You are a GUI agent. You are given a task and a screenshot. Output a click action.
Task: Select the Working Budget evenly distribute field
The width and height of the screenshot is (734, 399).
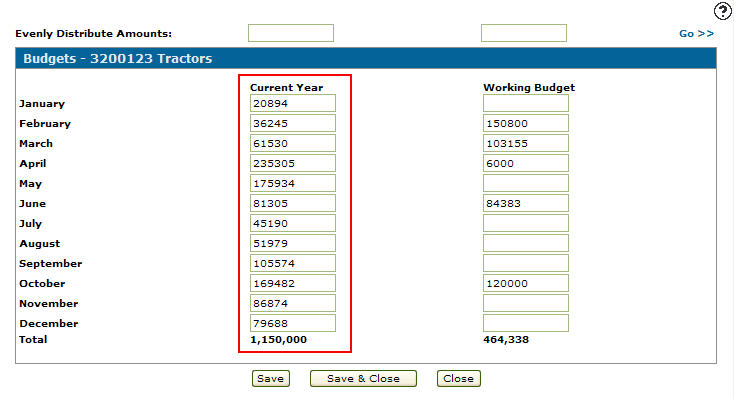coord(524,33)
